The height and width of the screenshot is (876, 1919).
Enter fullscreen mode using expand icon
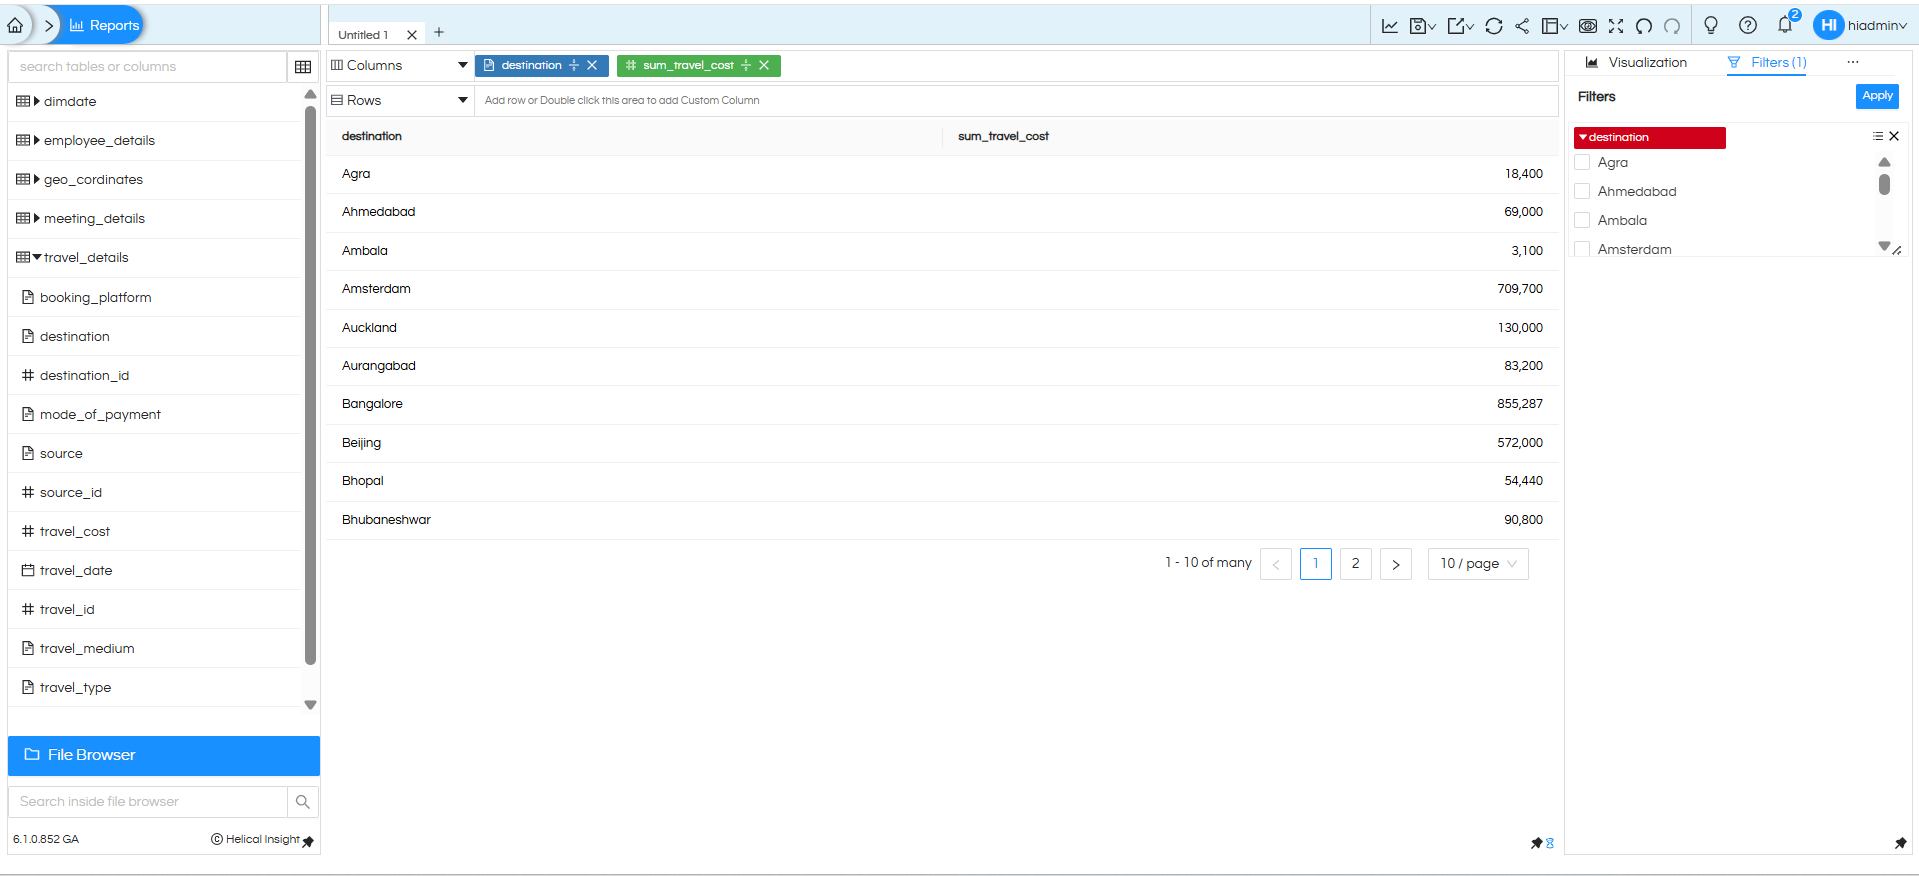coord(1616,26)
